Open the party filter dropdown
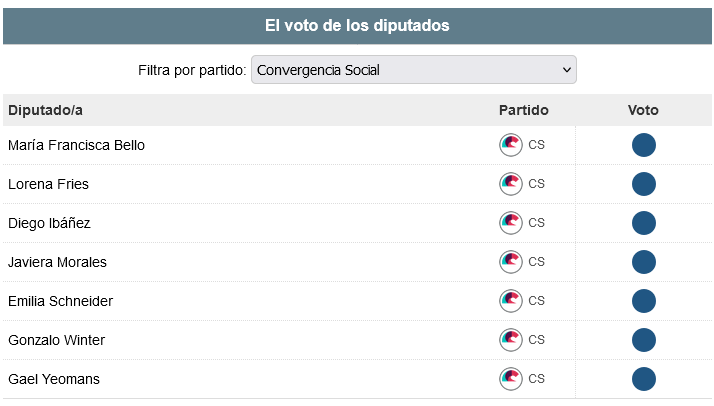The height and width of the screenshot is (406, 714). click(413, 70)
